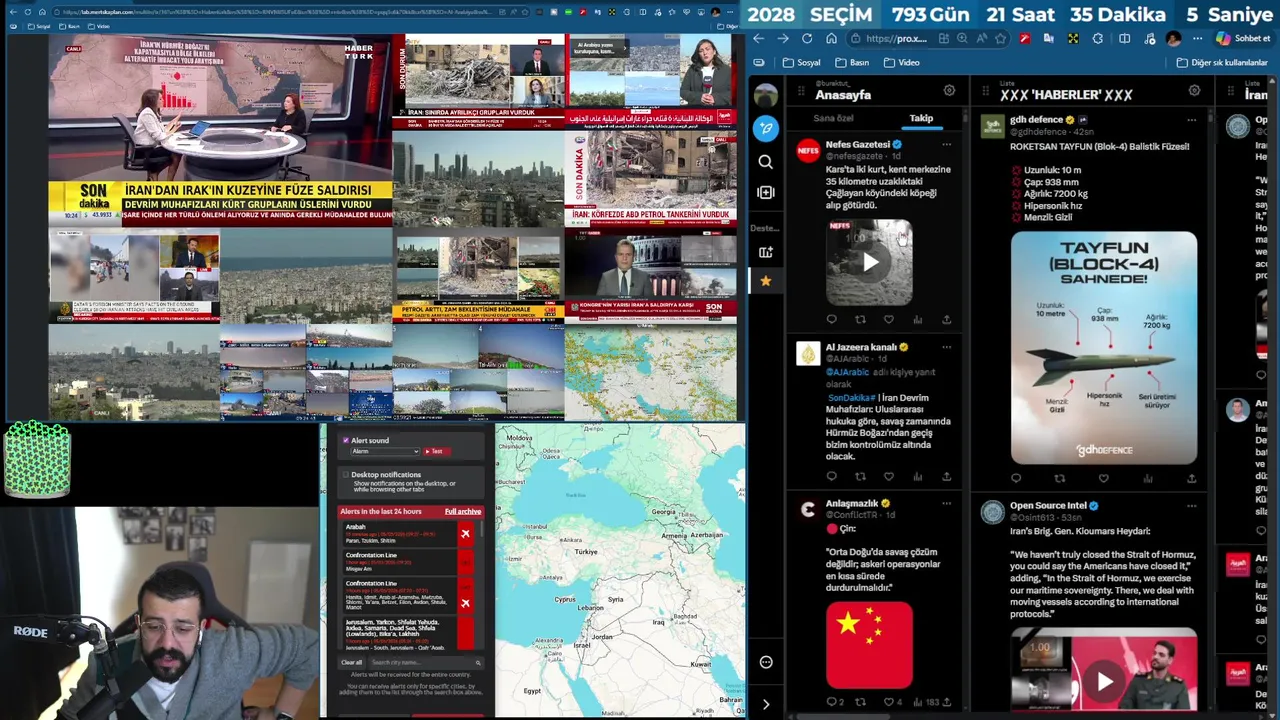Click the add column icon in the sidebar
This screenshot has width=1280, height=720.
(x=765, y=192)
